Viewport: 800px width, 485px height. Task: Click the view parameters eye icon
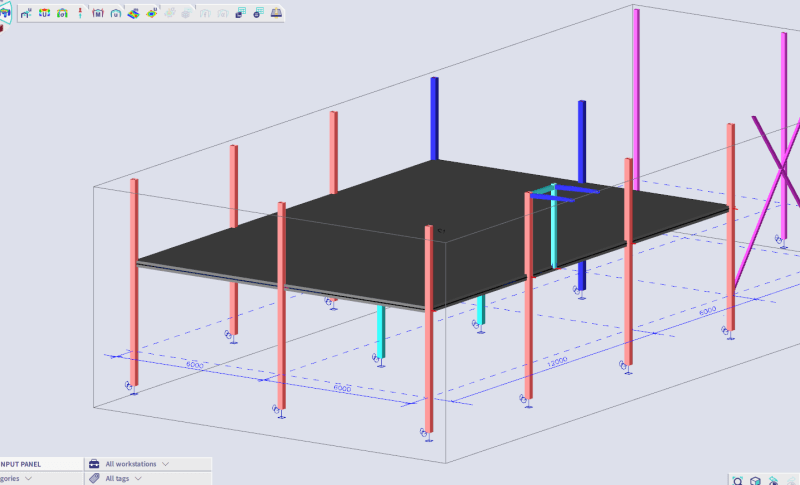point(773,480)
